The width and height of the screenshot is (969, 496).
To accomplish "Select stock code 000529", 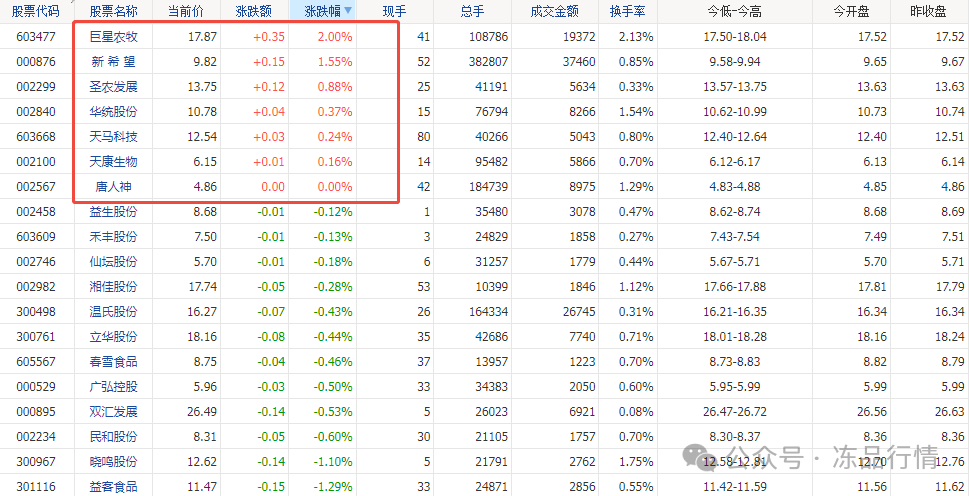I will click(36, 387).
